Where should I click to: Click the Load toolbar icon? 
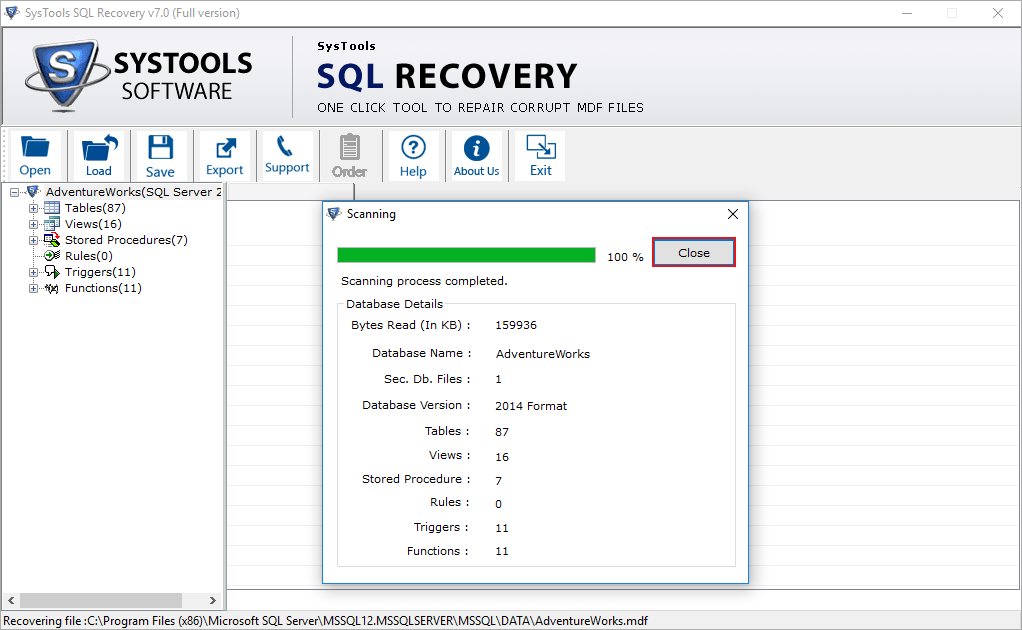click(x=98, y=155)
